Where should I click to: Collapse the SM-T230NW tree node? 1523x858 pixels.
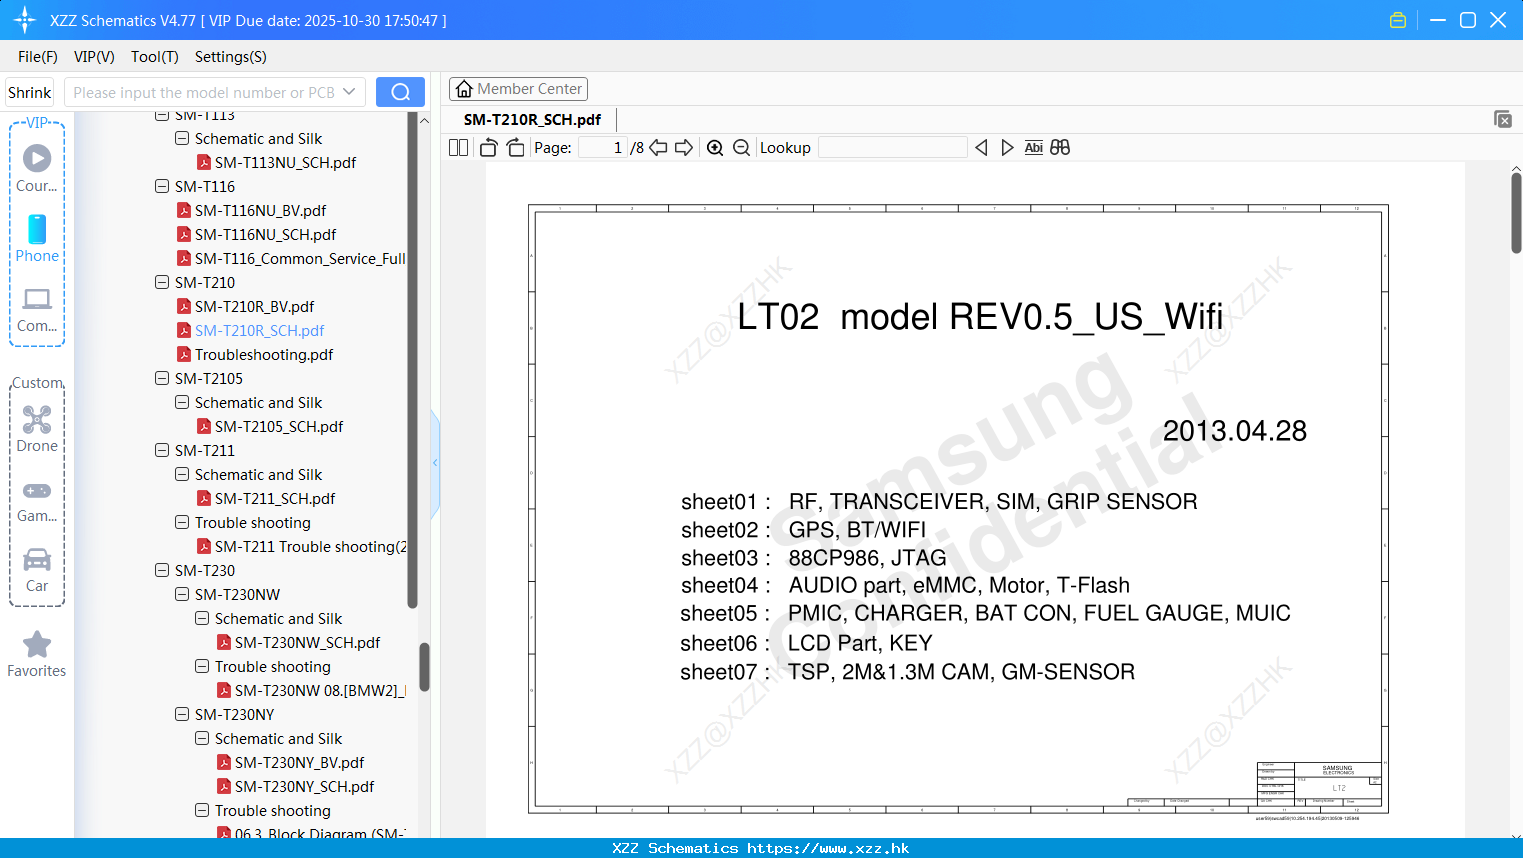click(182, 594)
